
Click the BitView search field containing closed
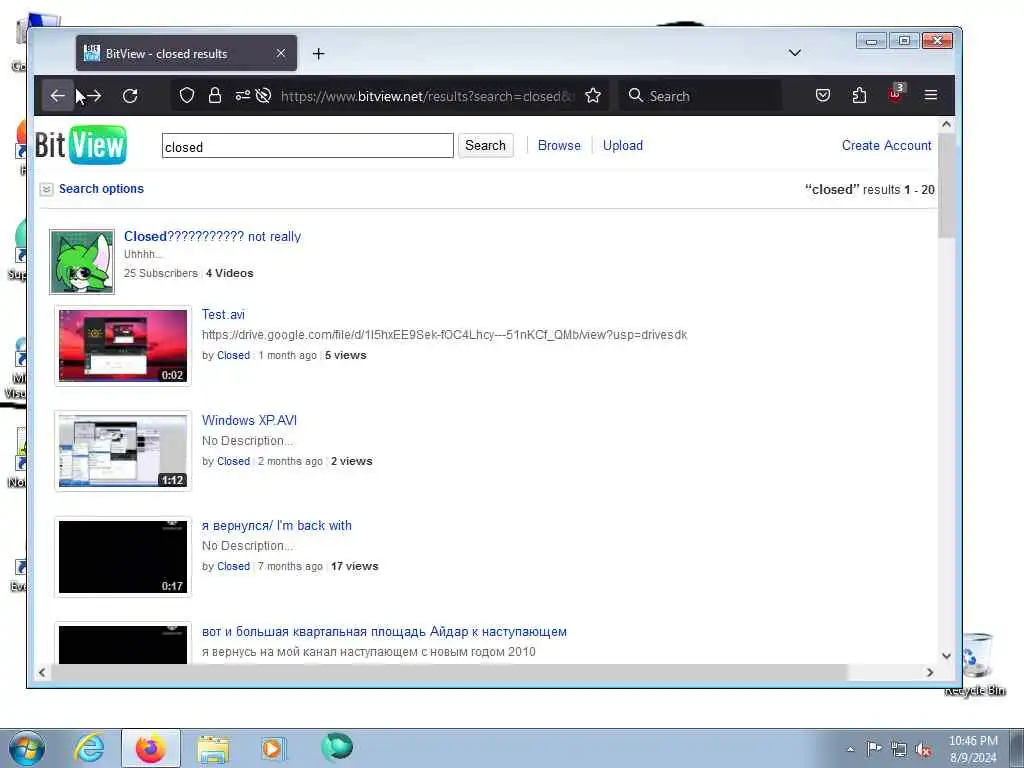click(308, 146)
